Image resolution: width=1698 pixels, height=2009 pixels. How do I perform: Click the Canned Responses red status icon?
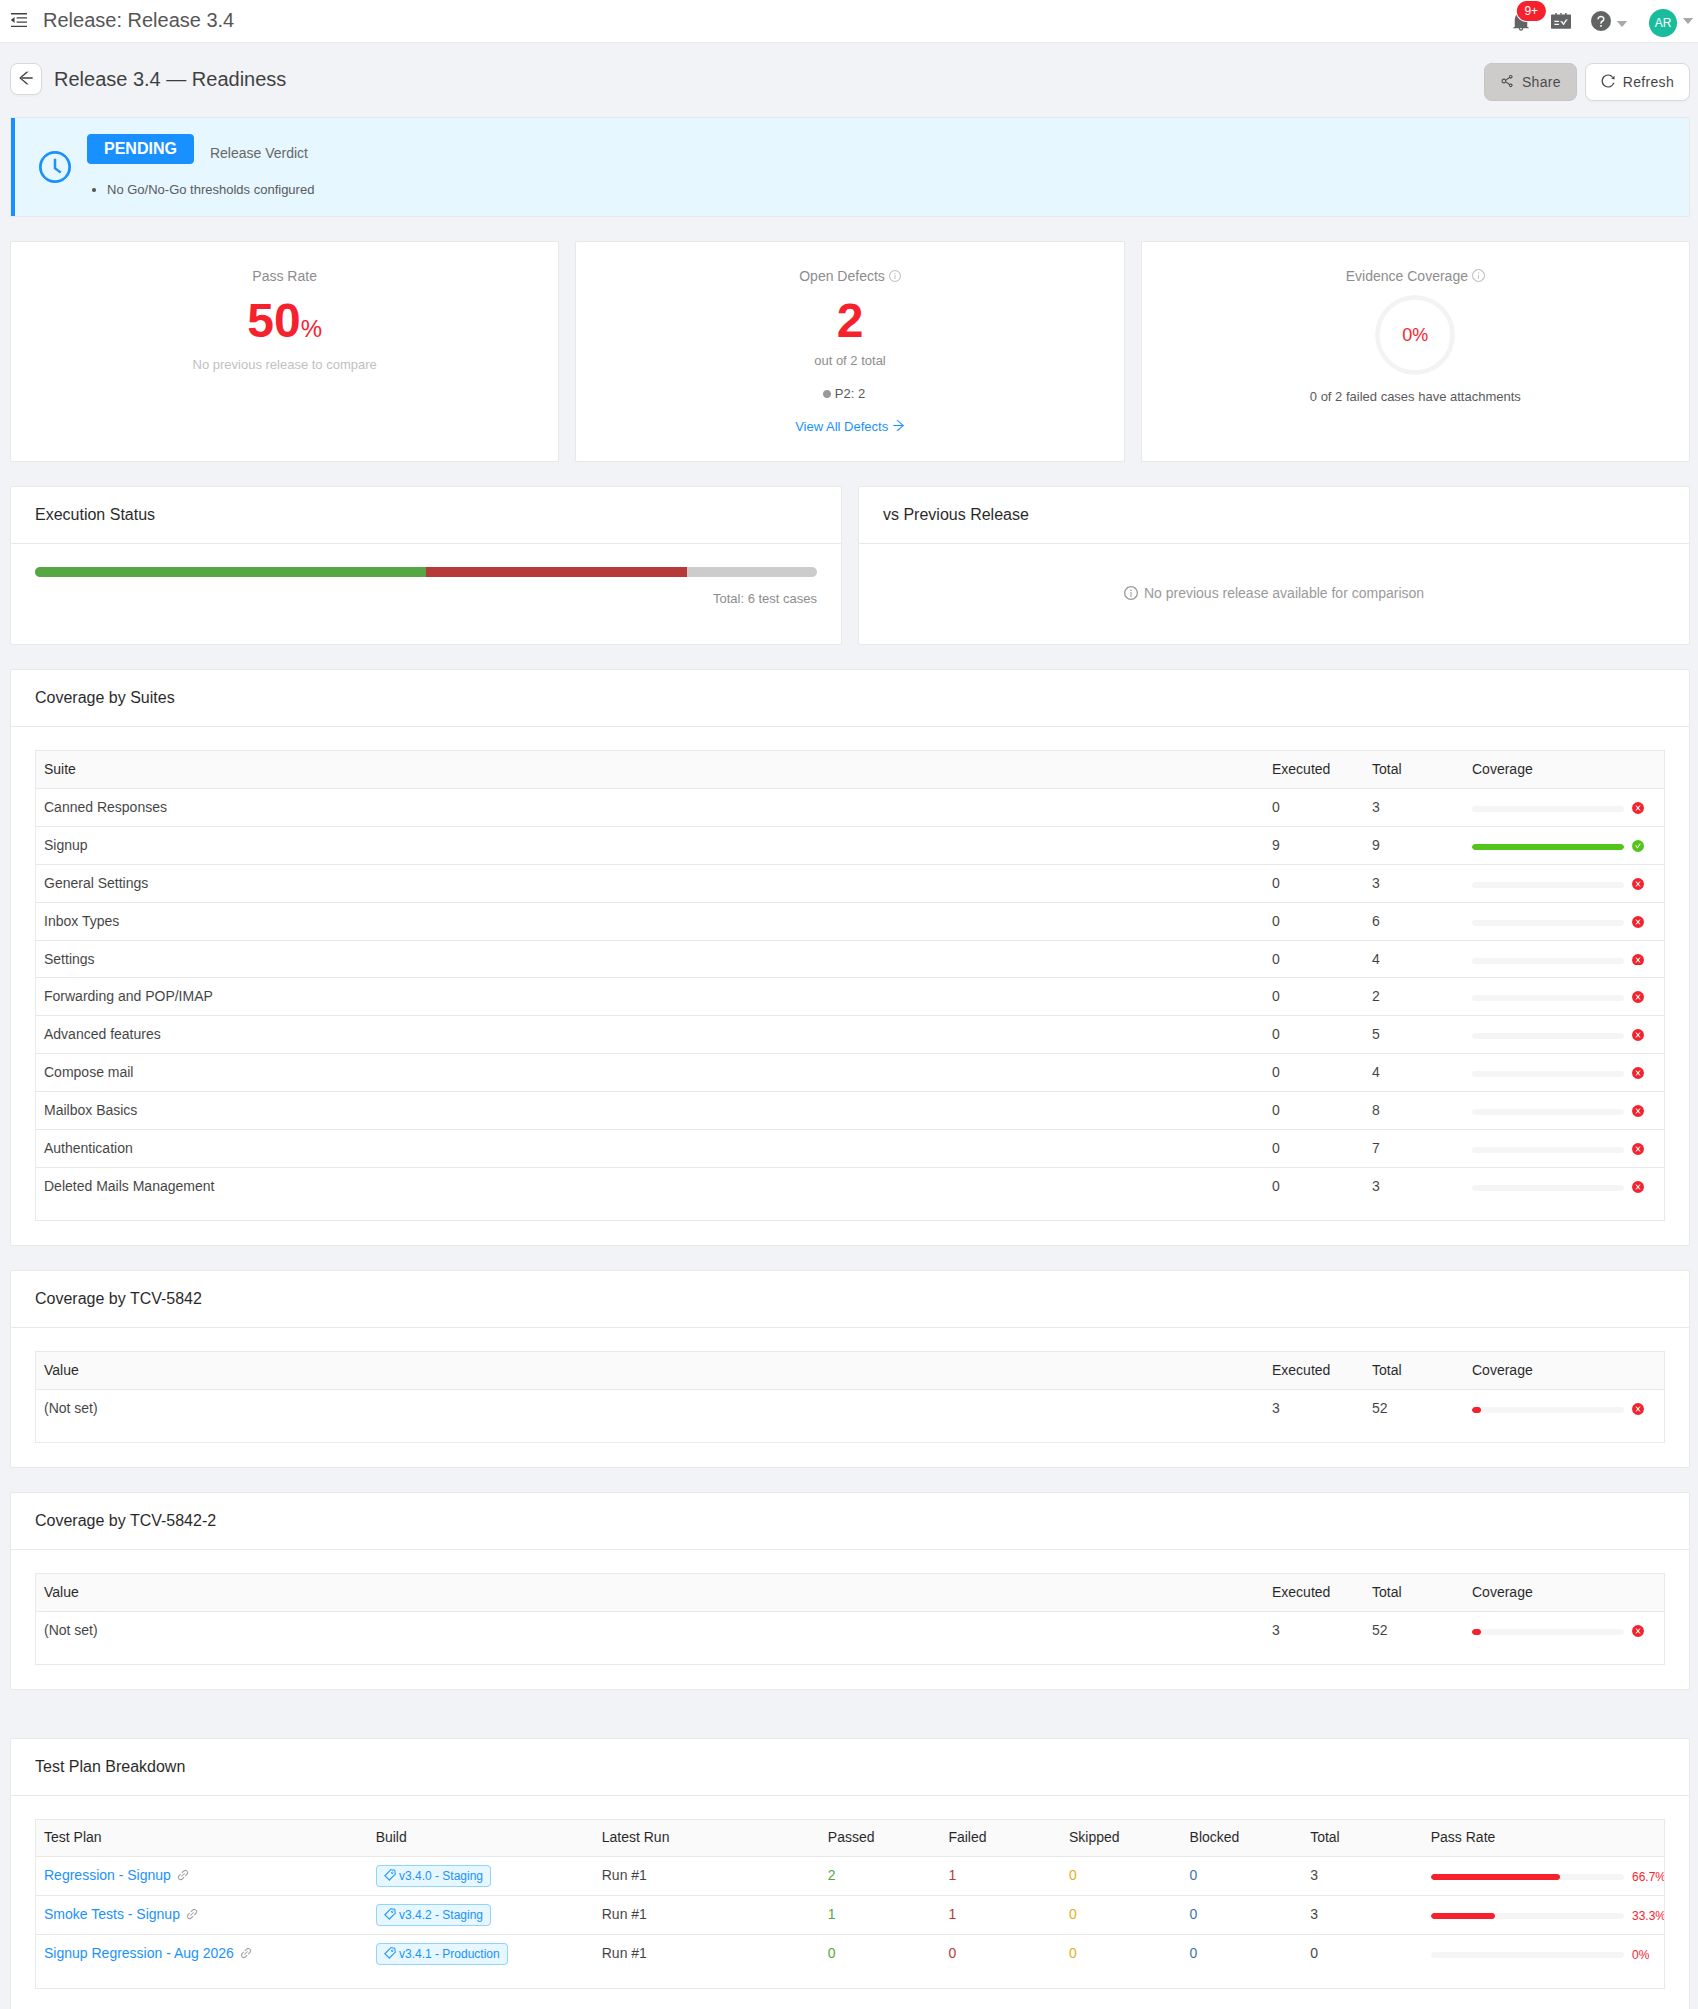1638,808
